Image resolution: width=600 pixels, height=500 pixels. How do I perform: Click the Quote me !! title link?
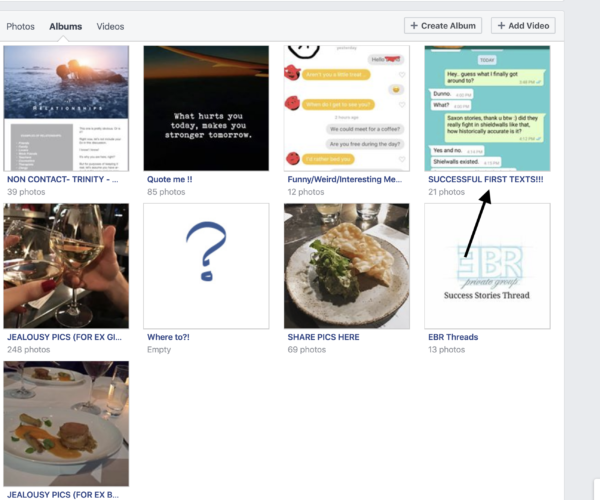[x=170, y=179]
